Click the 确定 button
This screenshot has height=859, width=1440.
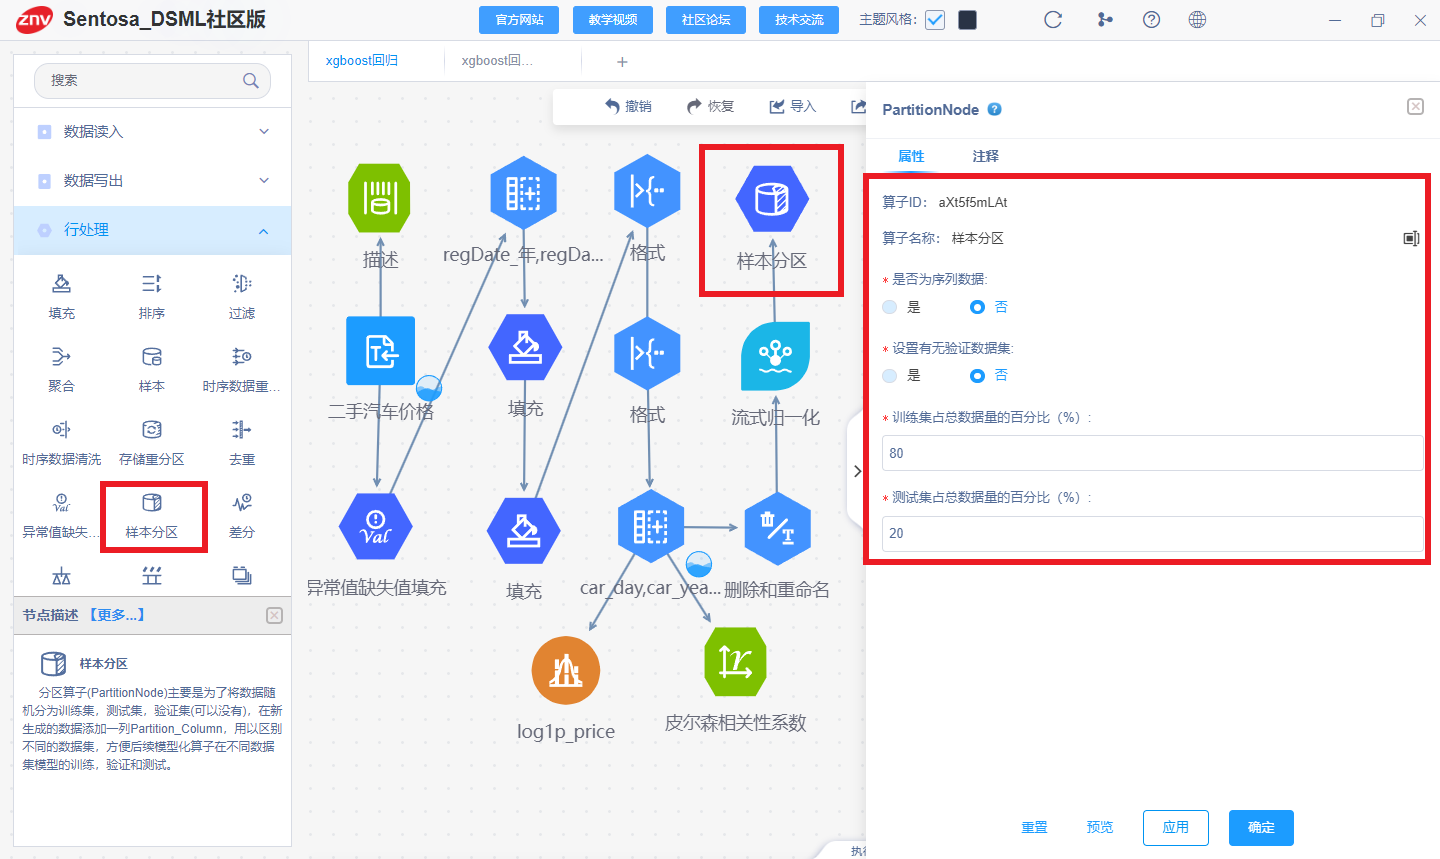click(1261, 828)
